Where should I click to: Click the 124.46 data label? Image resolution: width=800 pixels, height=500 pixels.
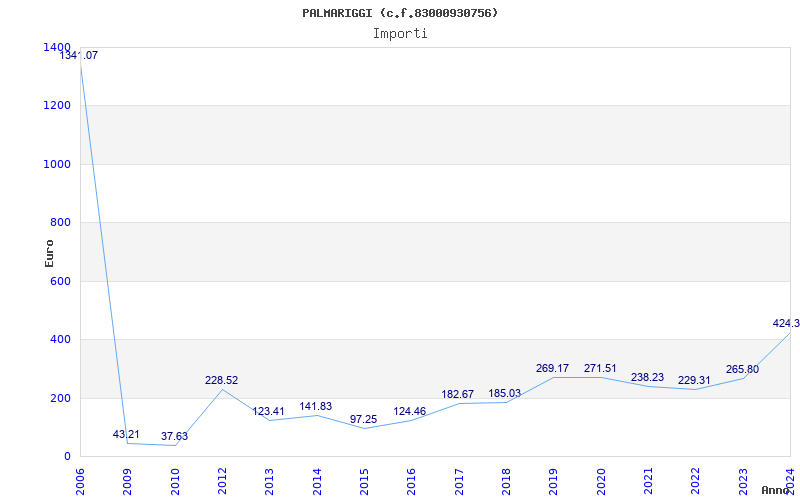click(410, 411)
